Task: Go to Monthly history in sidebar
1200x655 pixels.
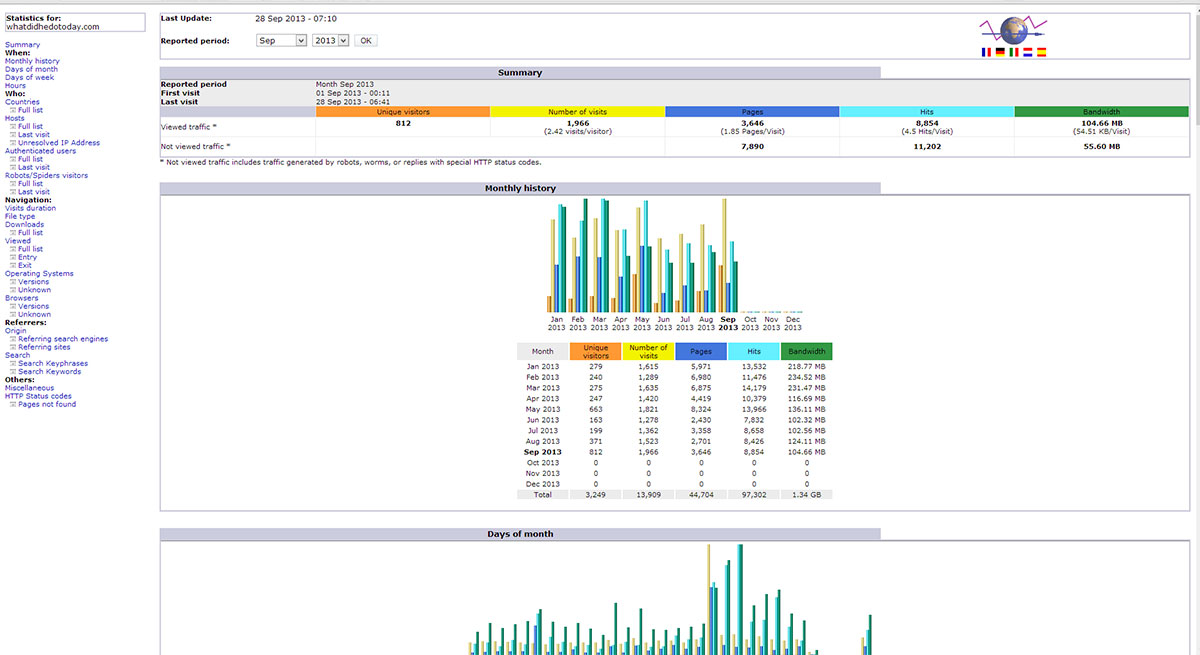Action: coord(32,61)
